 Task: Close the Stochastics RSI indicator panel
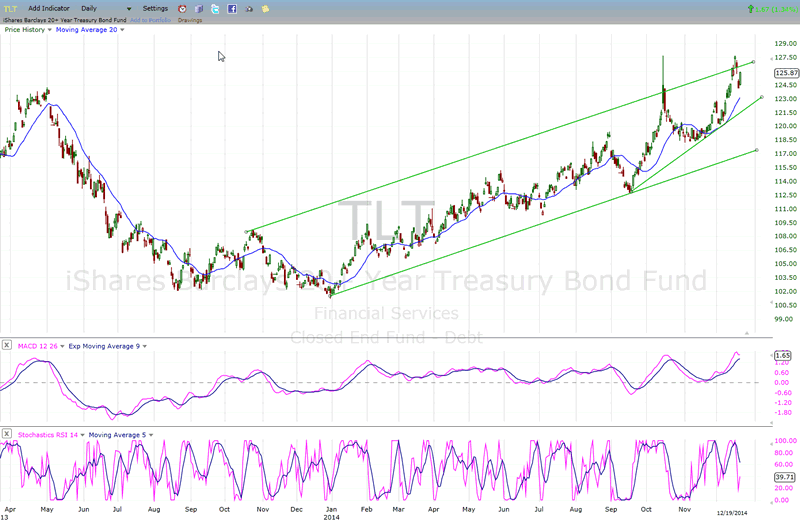[7, 434]
